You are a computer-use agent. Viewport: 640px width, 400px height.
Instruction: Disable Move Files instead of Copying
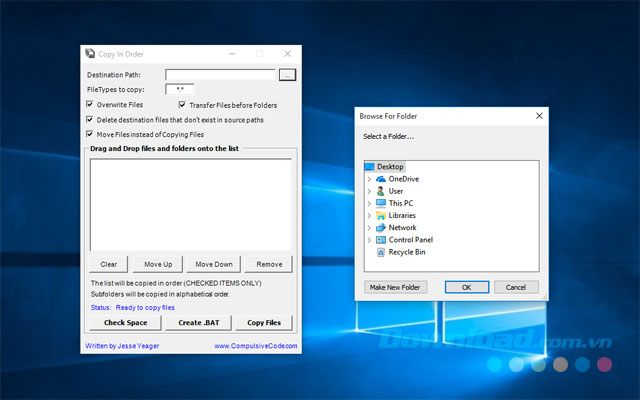tap(90, 134)
